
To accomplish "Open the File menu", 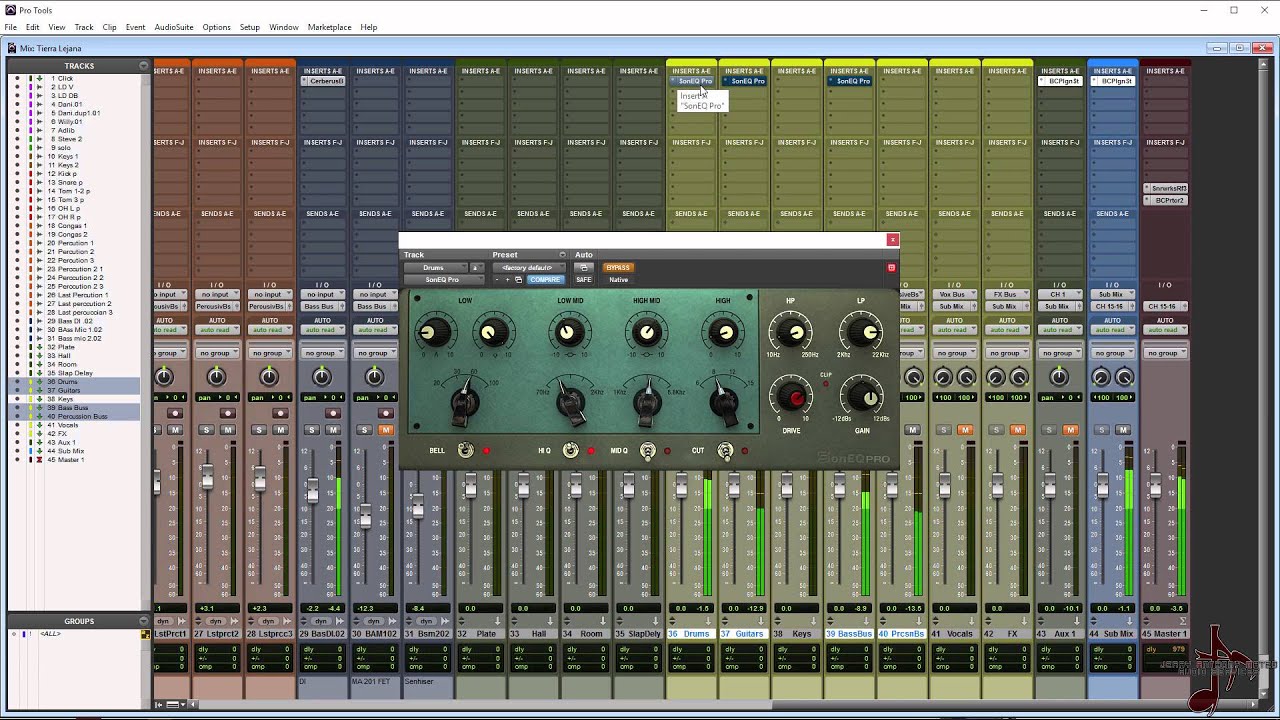I will [11, 27].
